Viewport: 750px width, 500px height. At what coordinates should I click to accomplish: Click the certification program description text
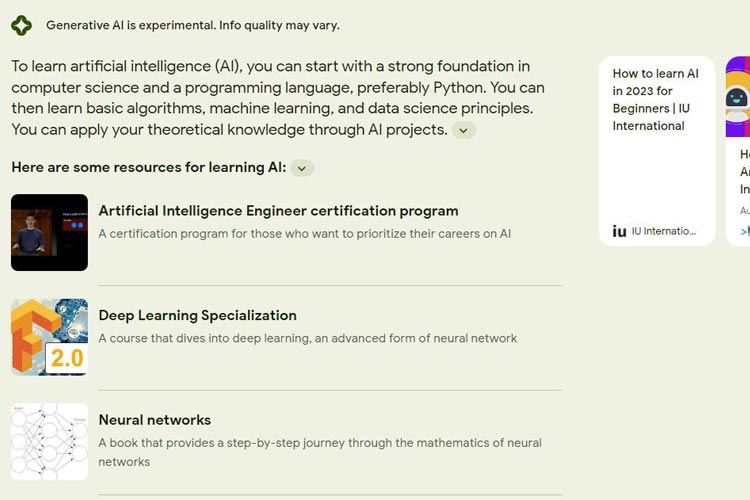305,233
